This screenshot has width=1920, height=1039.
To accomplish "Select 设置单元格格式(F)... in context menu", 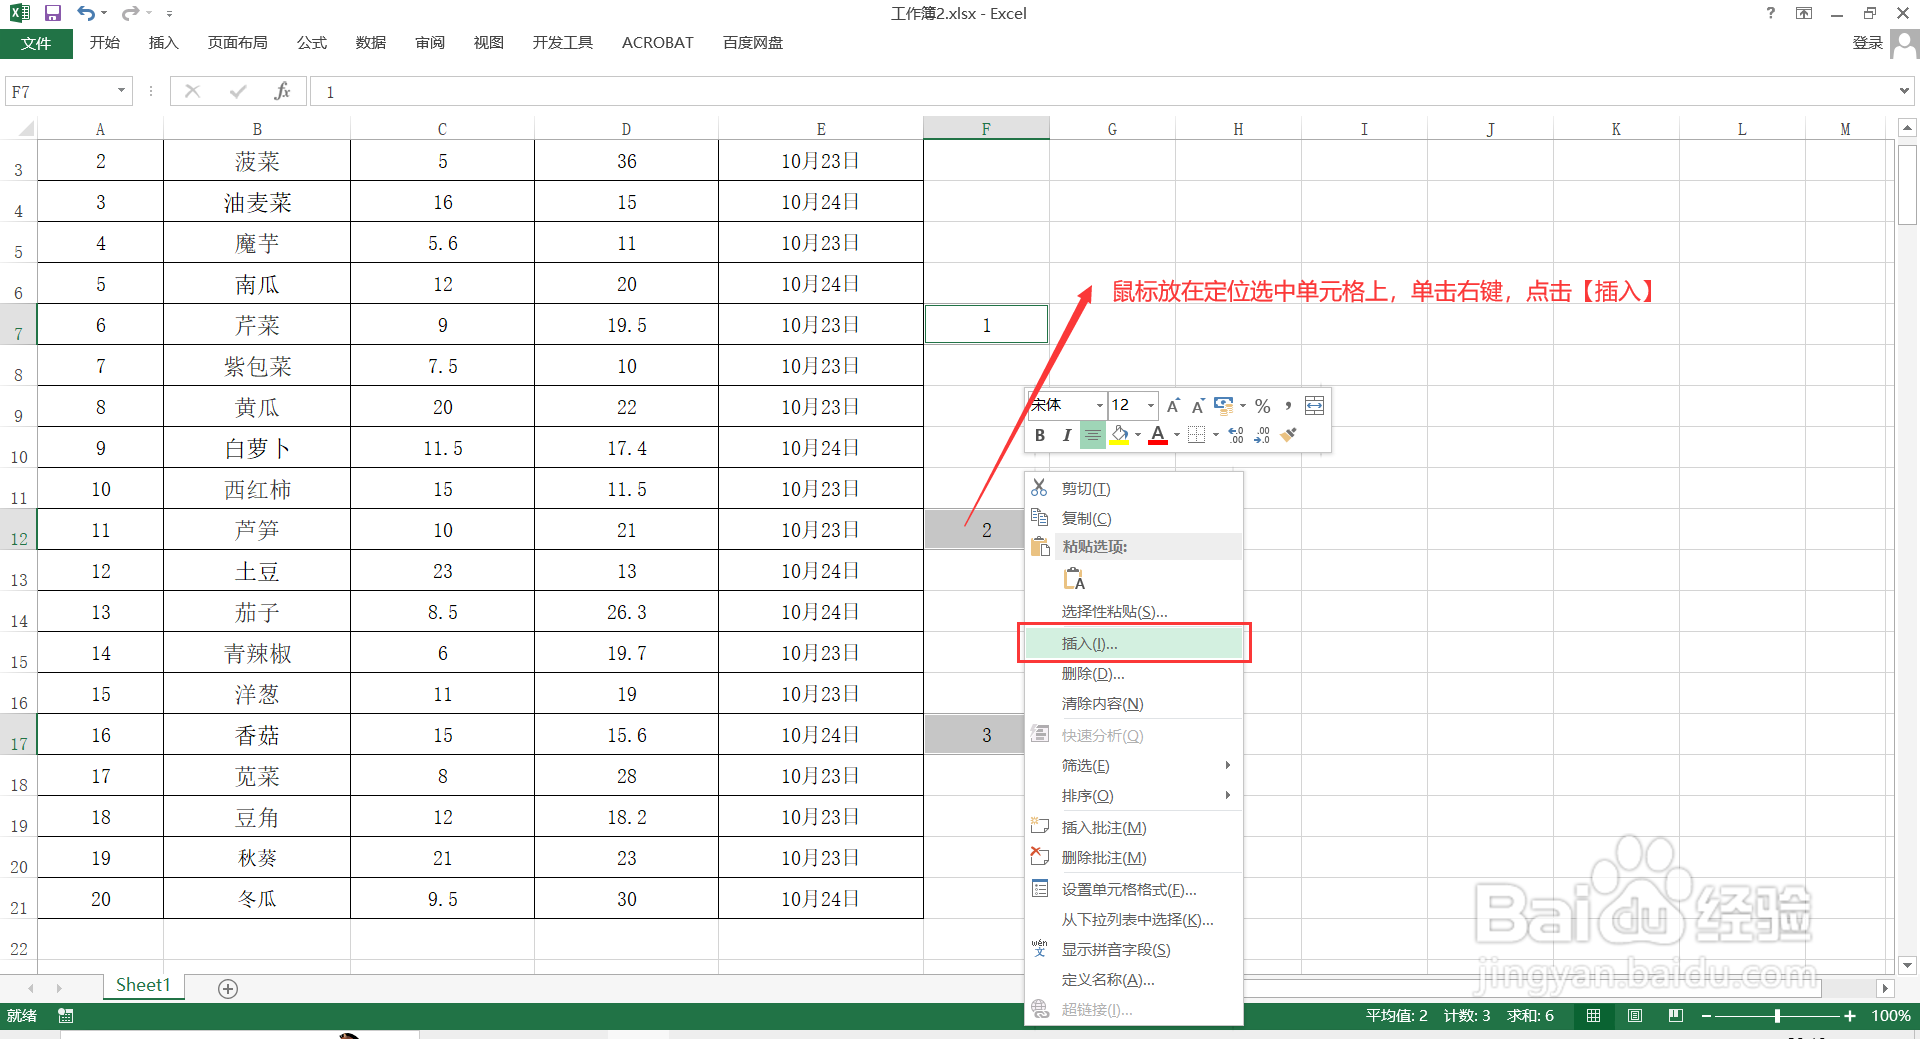I will pos(1134,889).
